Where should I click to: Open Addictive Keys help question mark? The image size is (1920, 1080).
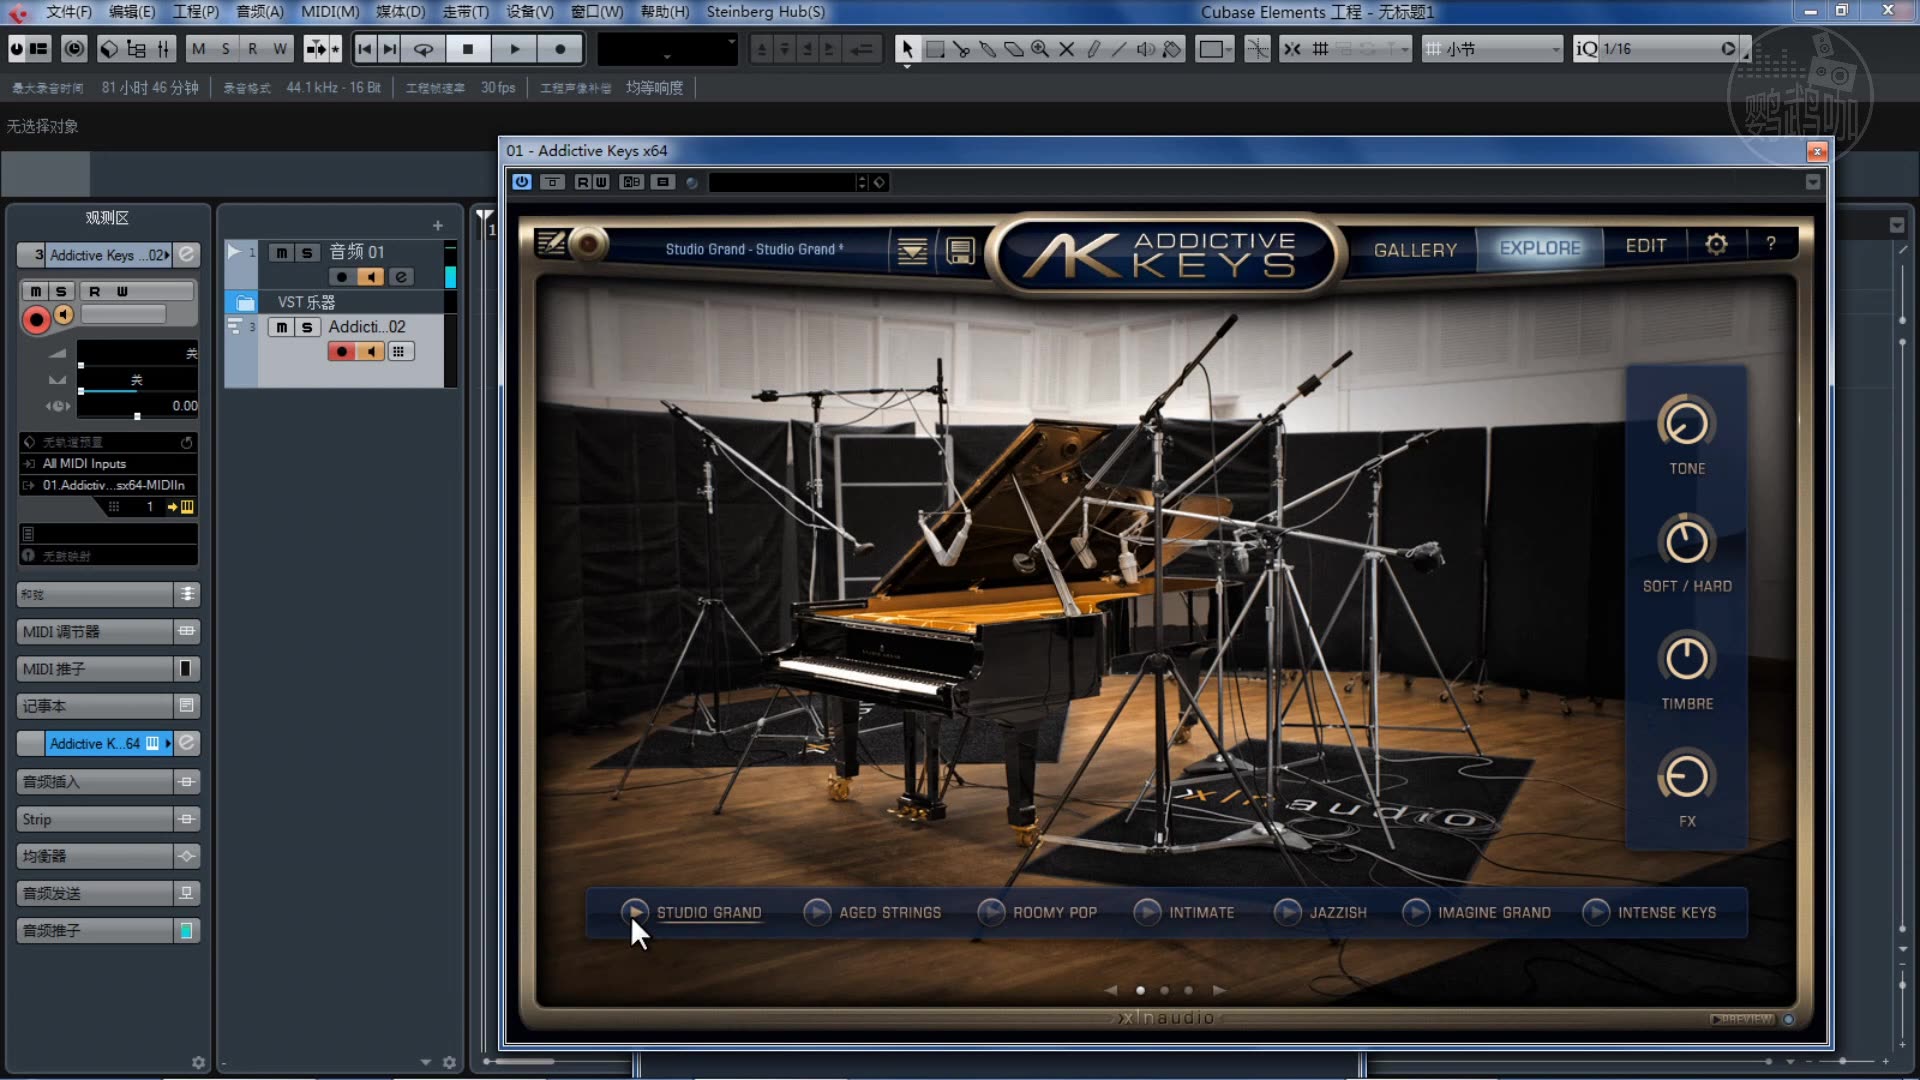coord(1771,243)
